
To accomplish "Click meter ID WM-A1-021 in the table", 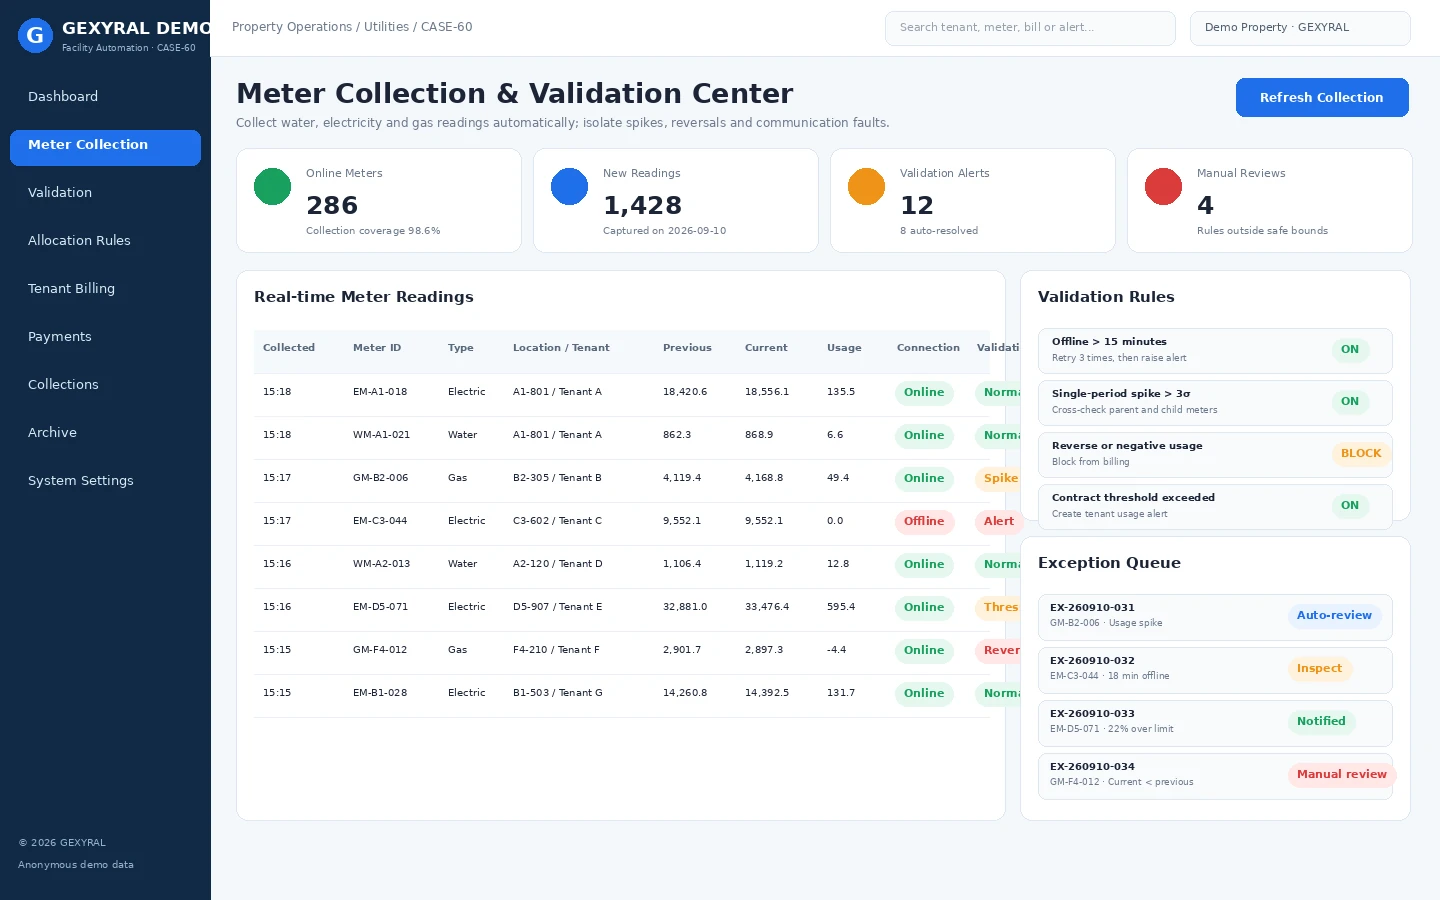I will (x=381, y=435).
